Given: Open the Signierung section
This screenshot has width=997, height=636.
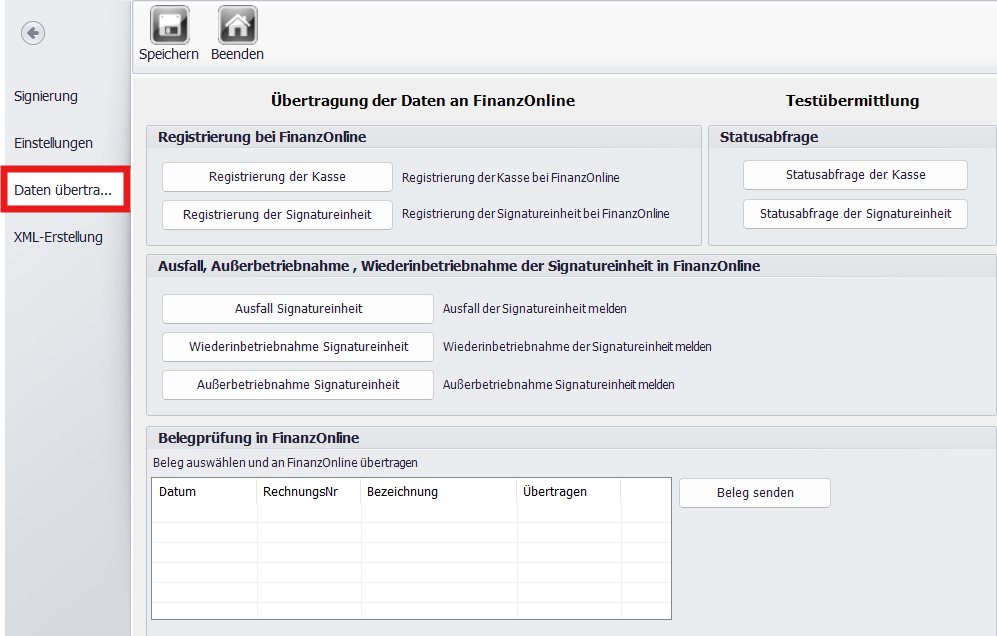Looking at the screenshot, I should (46, 96).
